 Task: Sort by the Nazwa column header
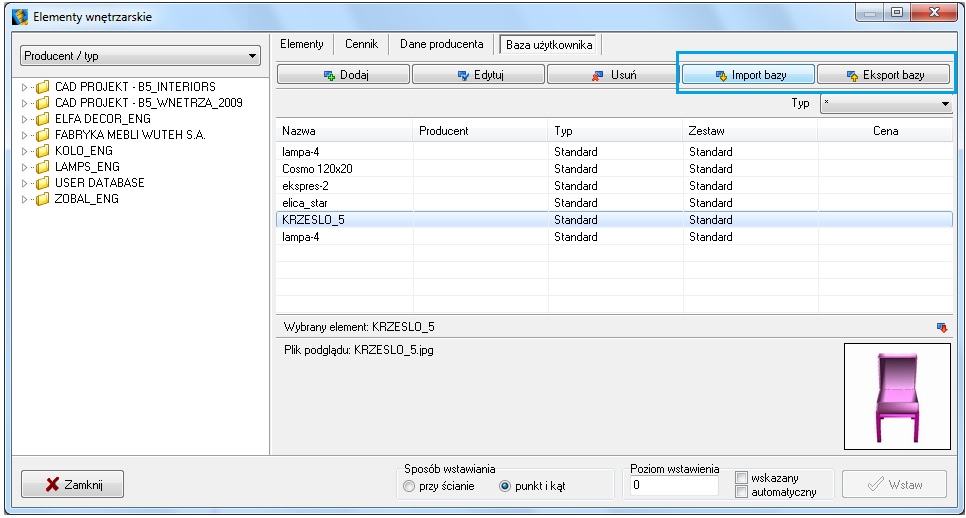point(344,131)
